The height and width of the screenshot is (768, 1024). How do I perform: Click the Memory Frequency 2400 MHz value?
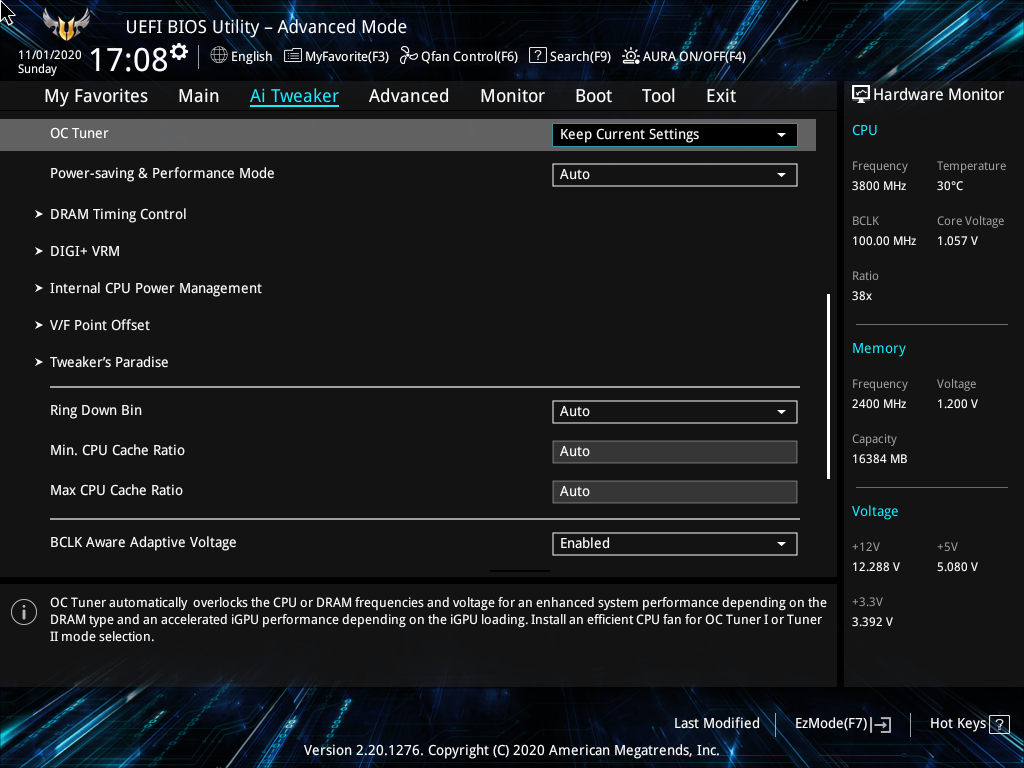[878, 404]
